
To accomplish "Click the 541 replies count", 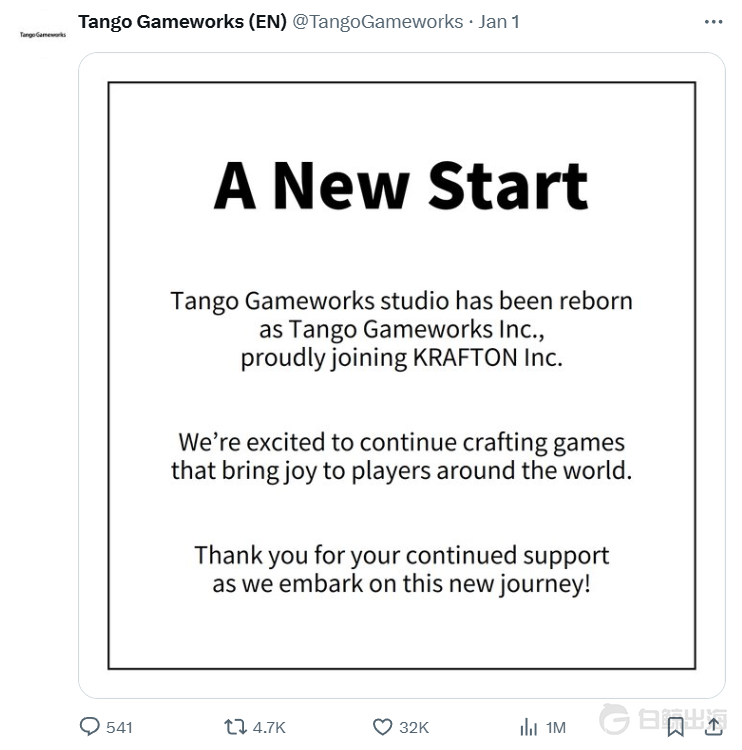I will pos(119,727).
